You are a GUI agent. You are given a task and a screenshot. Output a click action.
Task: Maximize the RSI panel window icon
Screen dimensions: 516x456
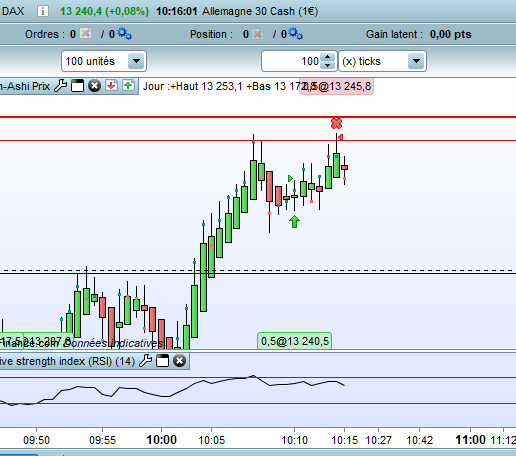tap(163, 361)
